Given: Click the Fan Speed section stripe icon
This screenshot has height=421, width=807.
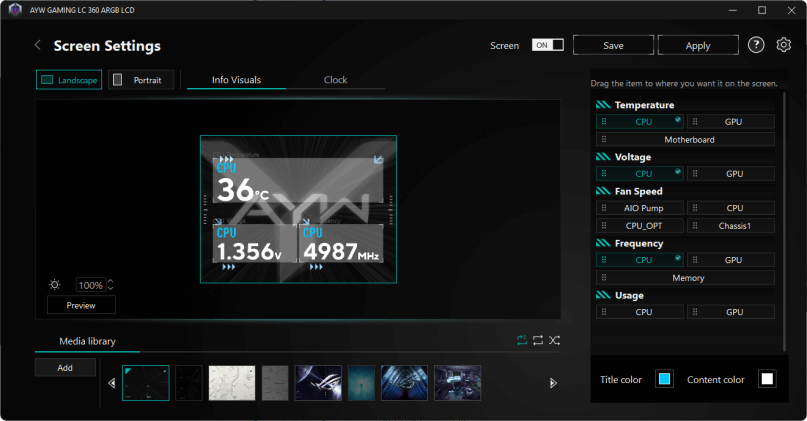Looking at the screenshot, I should (x=603, y=191).
